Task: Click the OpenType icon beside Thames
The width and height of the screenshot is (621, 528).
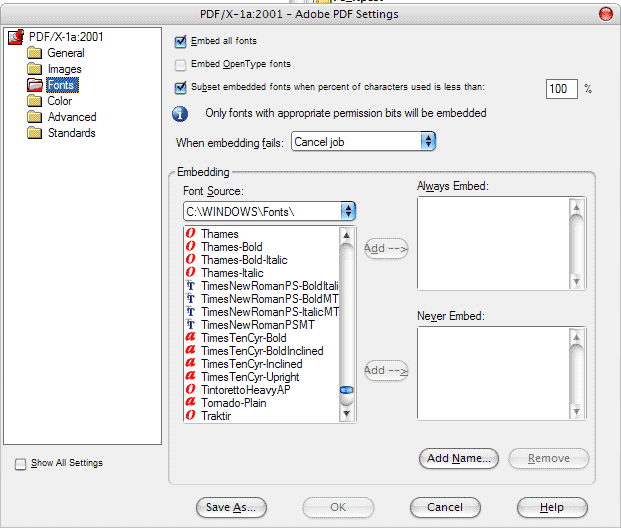Action: click(190, 233)
